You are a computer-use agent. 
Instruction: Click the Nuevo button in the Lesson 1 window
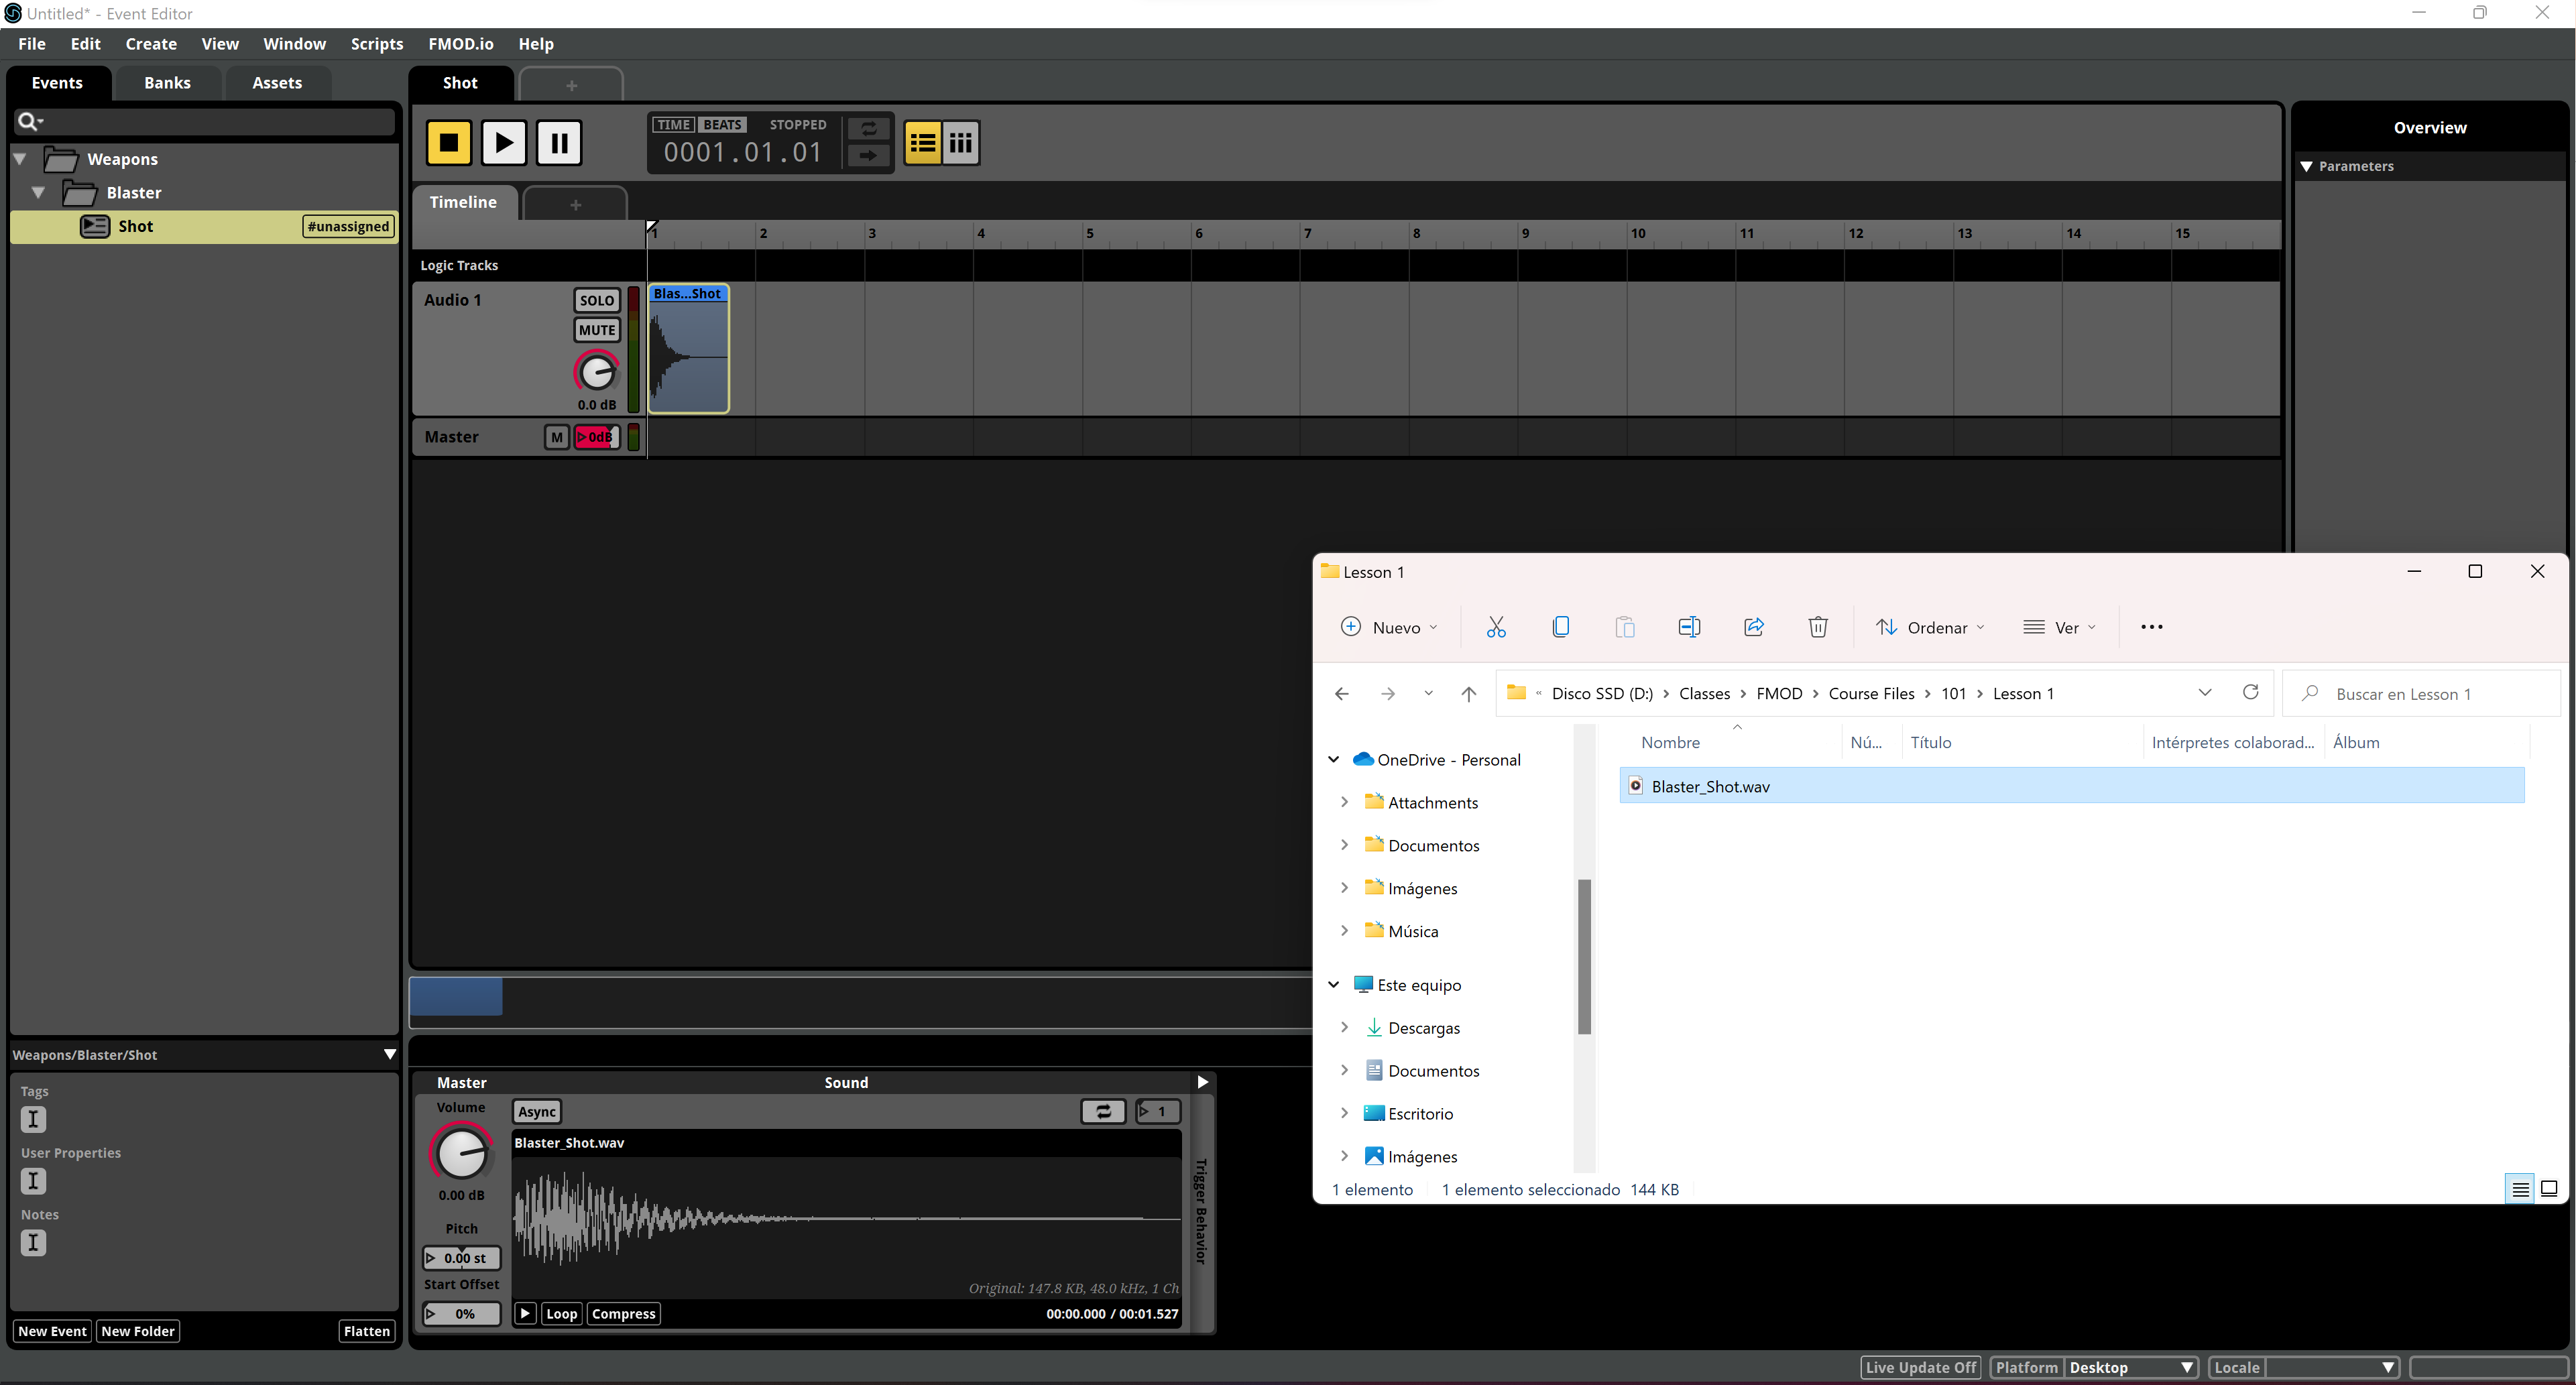(x=1389, y=627)
